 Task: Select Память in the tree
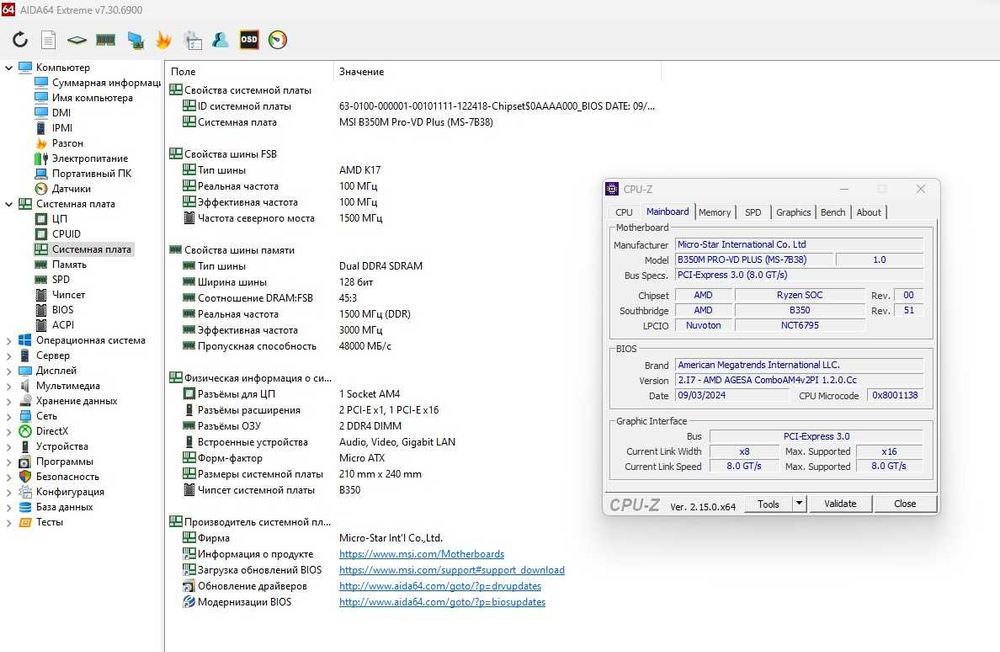60,264
